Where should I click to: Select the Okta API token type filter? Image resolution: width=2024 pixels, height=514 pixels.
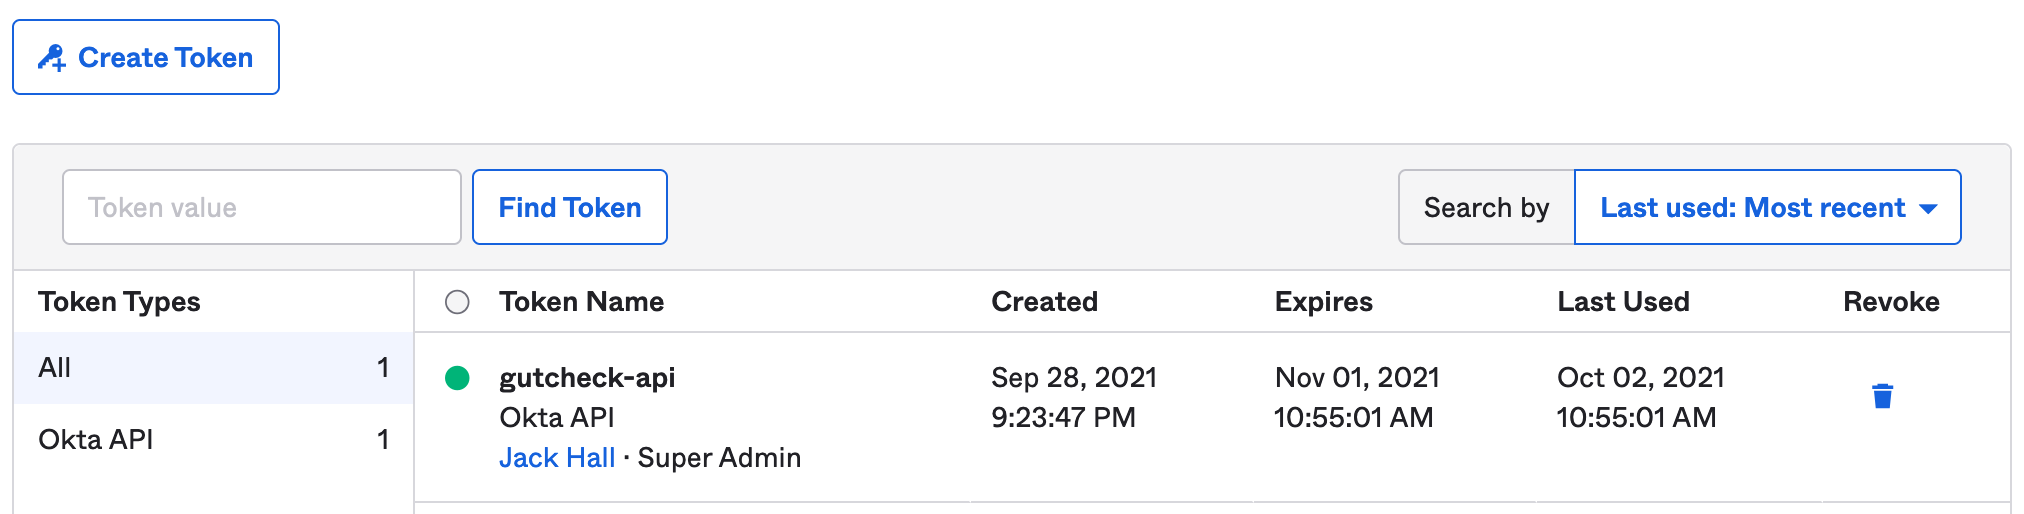click(213, 440)
